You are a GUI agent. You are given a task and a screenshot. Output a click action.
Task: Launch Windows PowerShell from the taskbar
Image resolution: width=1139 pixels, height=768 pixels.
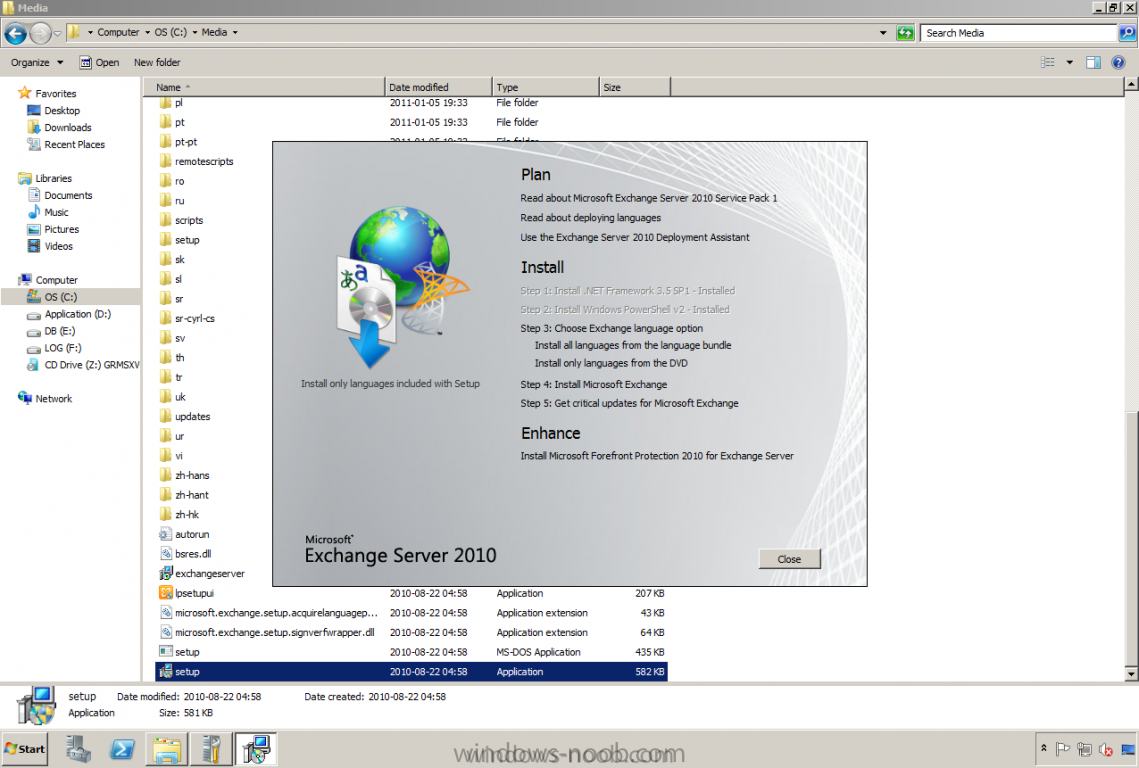pyautogui.click(x=122, y=749)
